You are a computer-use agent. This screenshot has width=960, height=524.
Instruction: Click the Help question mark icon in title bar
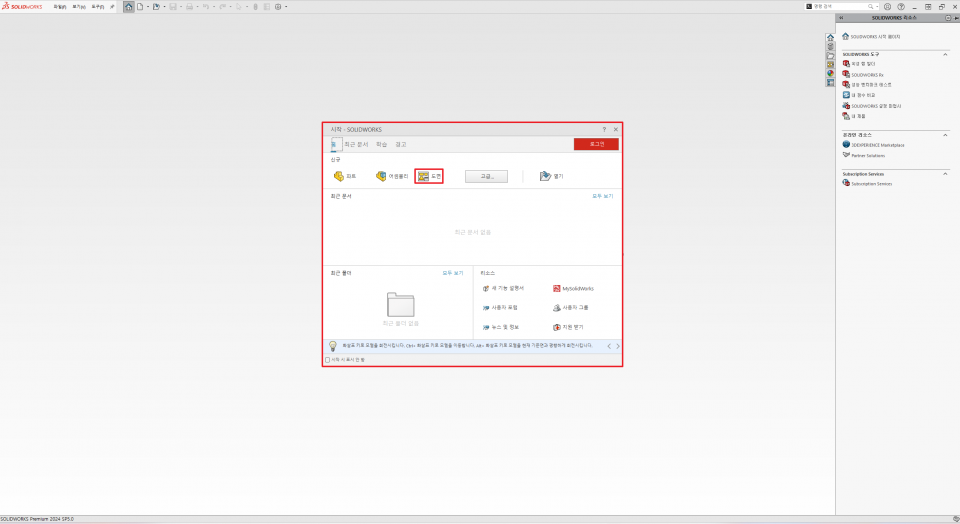click(x=901, y=7)
